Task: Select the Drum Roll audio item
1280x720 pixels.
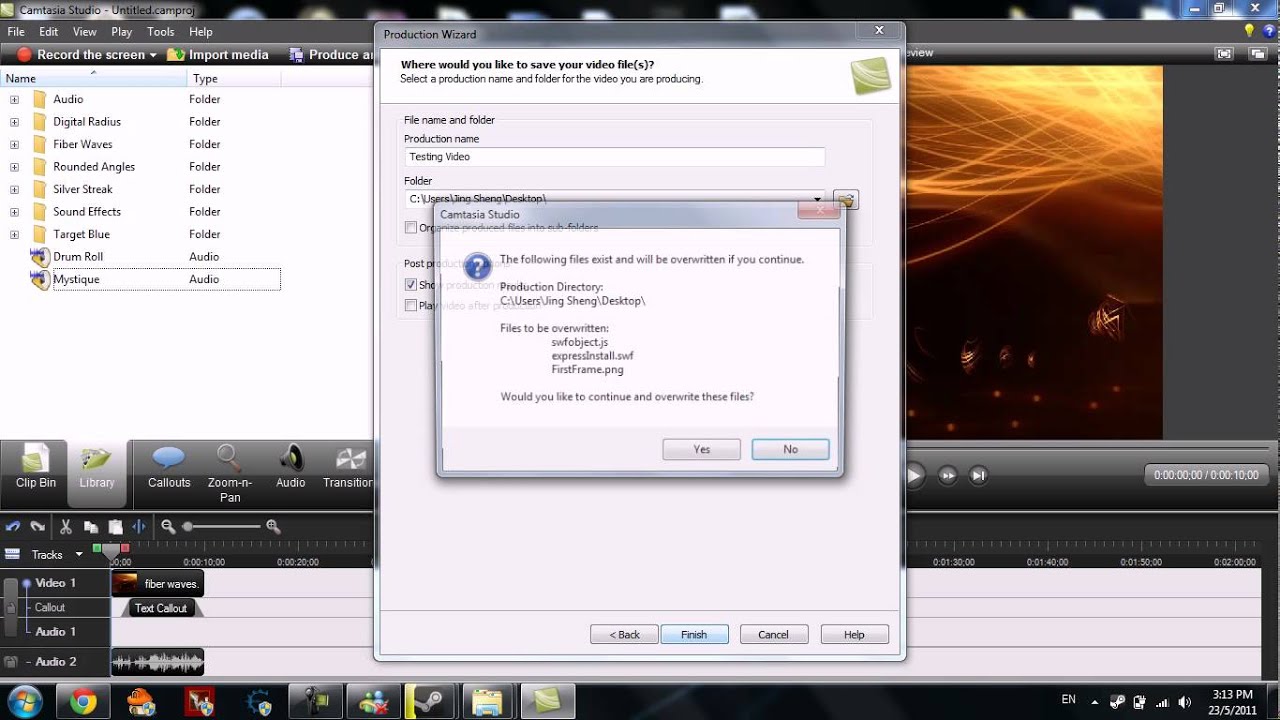Action: [78, 257]
